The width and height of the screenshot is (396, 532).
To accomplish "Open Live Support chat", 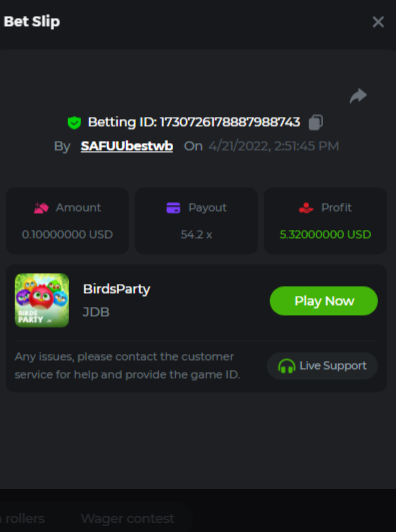I will point(322,366).
